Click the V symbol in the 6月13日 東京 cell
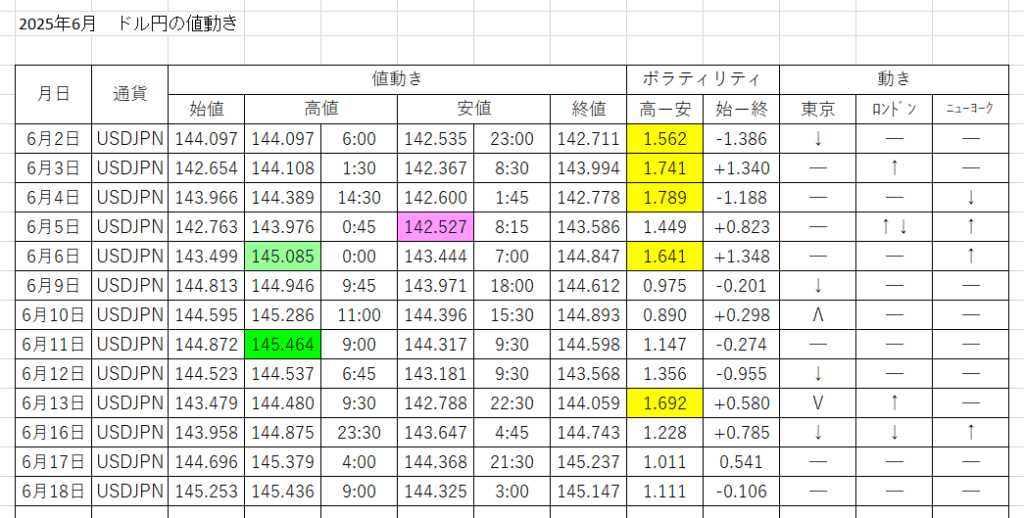 pos(818,404)
